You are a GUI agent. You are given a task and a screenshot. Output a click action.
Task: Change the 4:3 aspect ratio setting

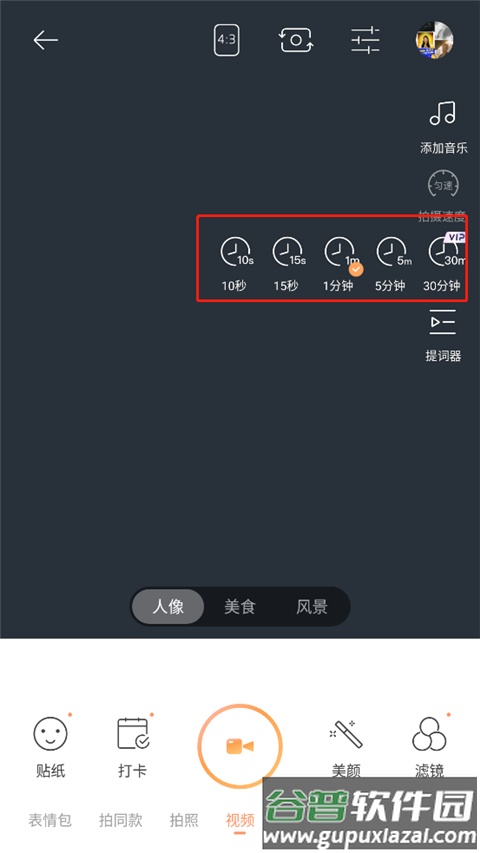click(x=226, y=39)
